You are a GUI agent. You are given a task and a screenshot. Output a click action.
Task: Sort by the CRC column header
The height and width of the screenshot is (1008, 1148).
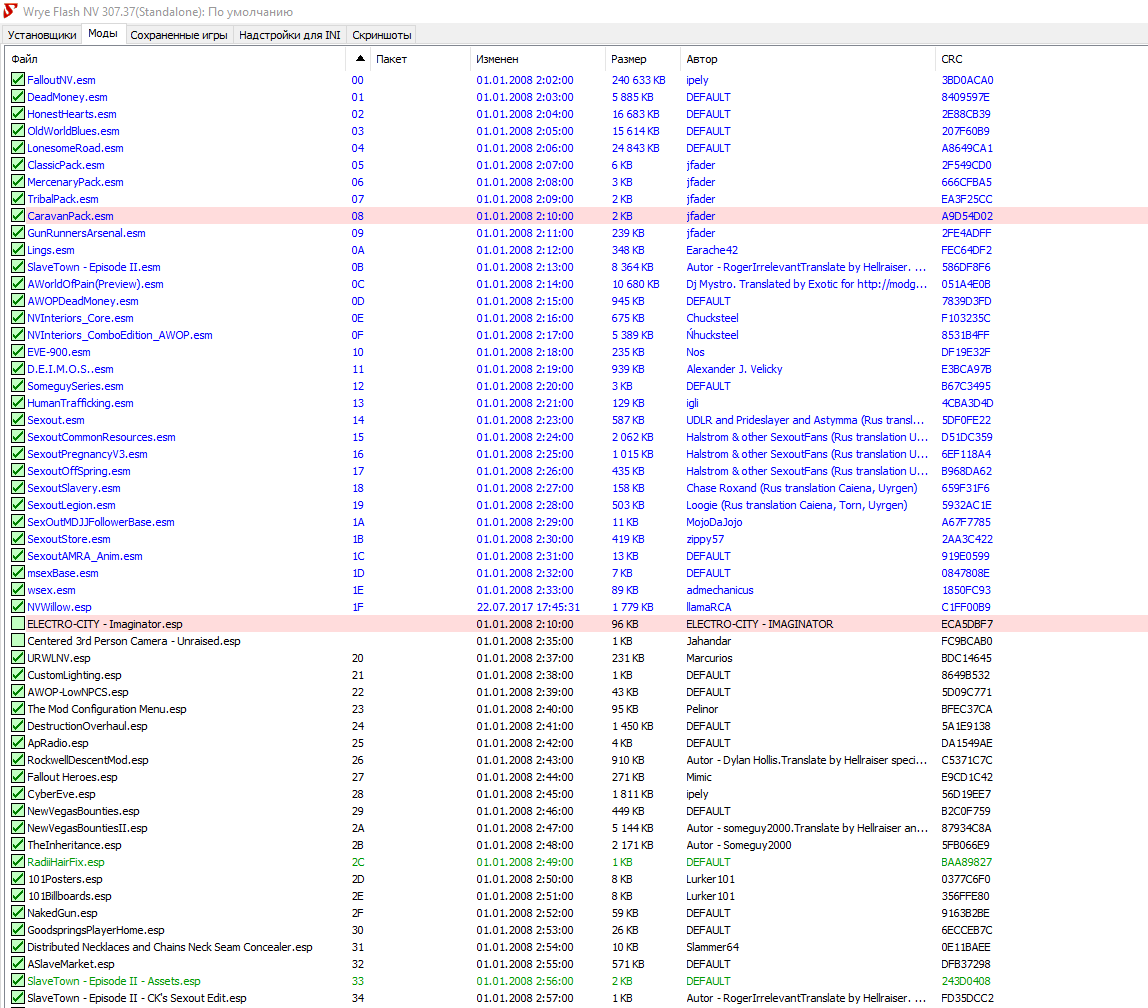pos(952,59)
